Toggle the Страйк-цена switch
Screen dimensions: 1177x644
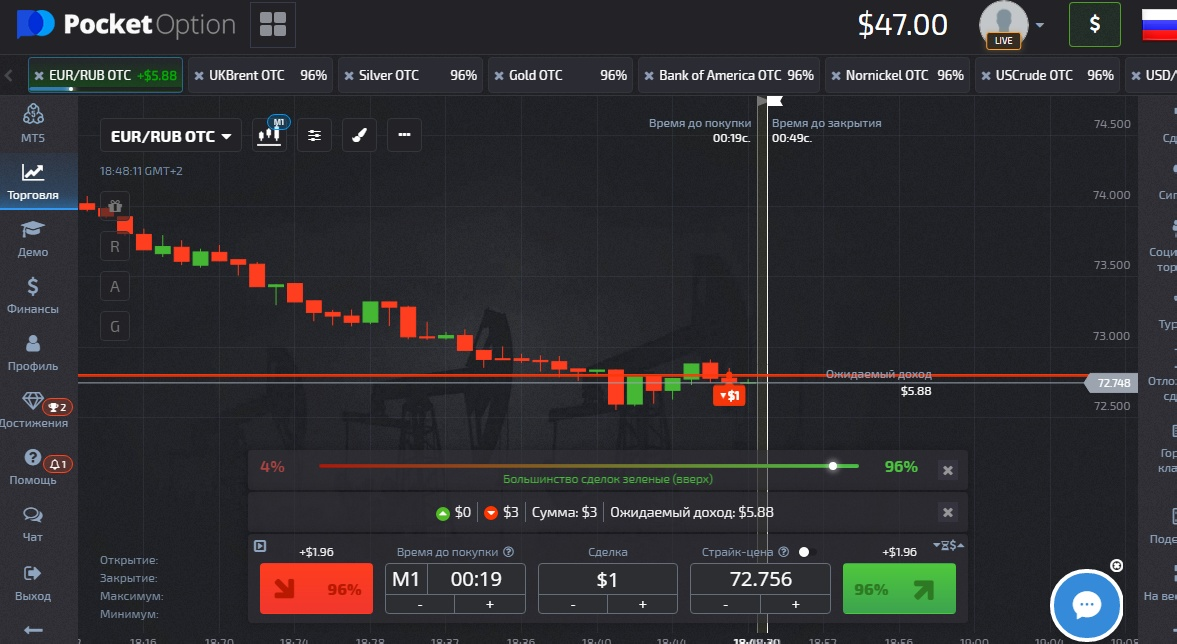[807, 552]
